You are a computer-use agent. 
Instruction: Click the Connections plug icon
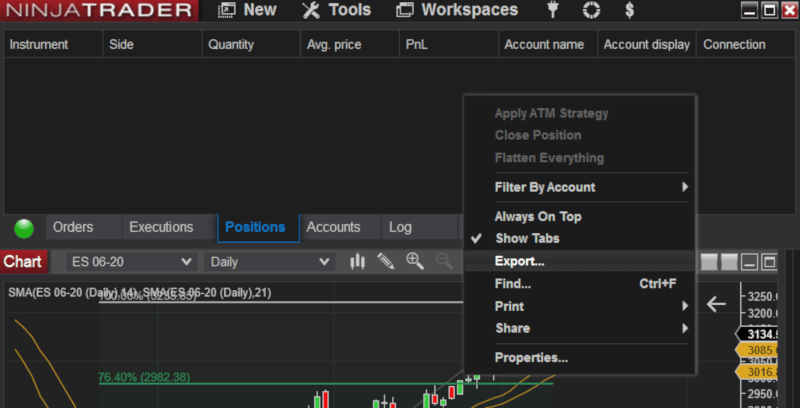(x=554, y=11)
